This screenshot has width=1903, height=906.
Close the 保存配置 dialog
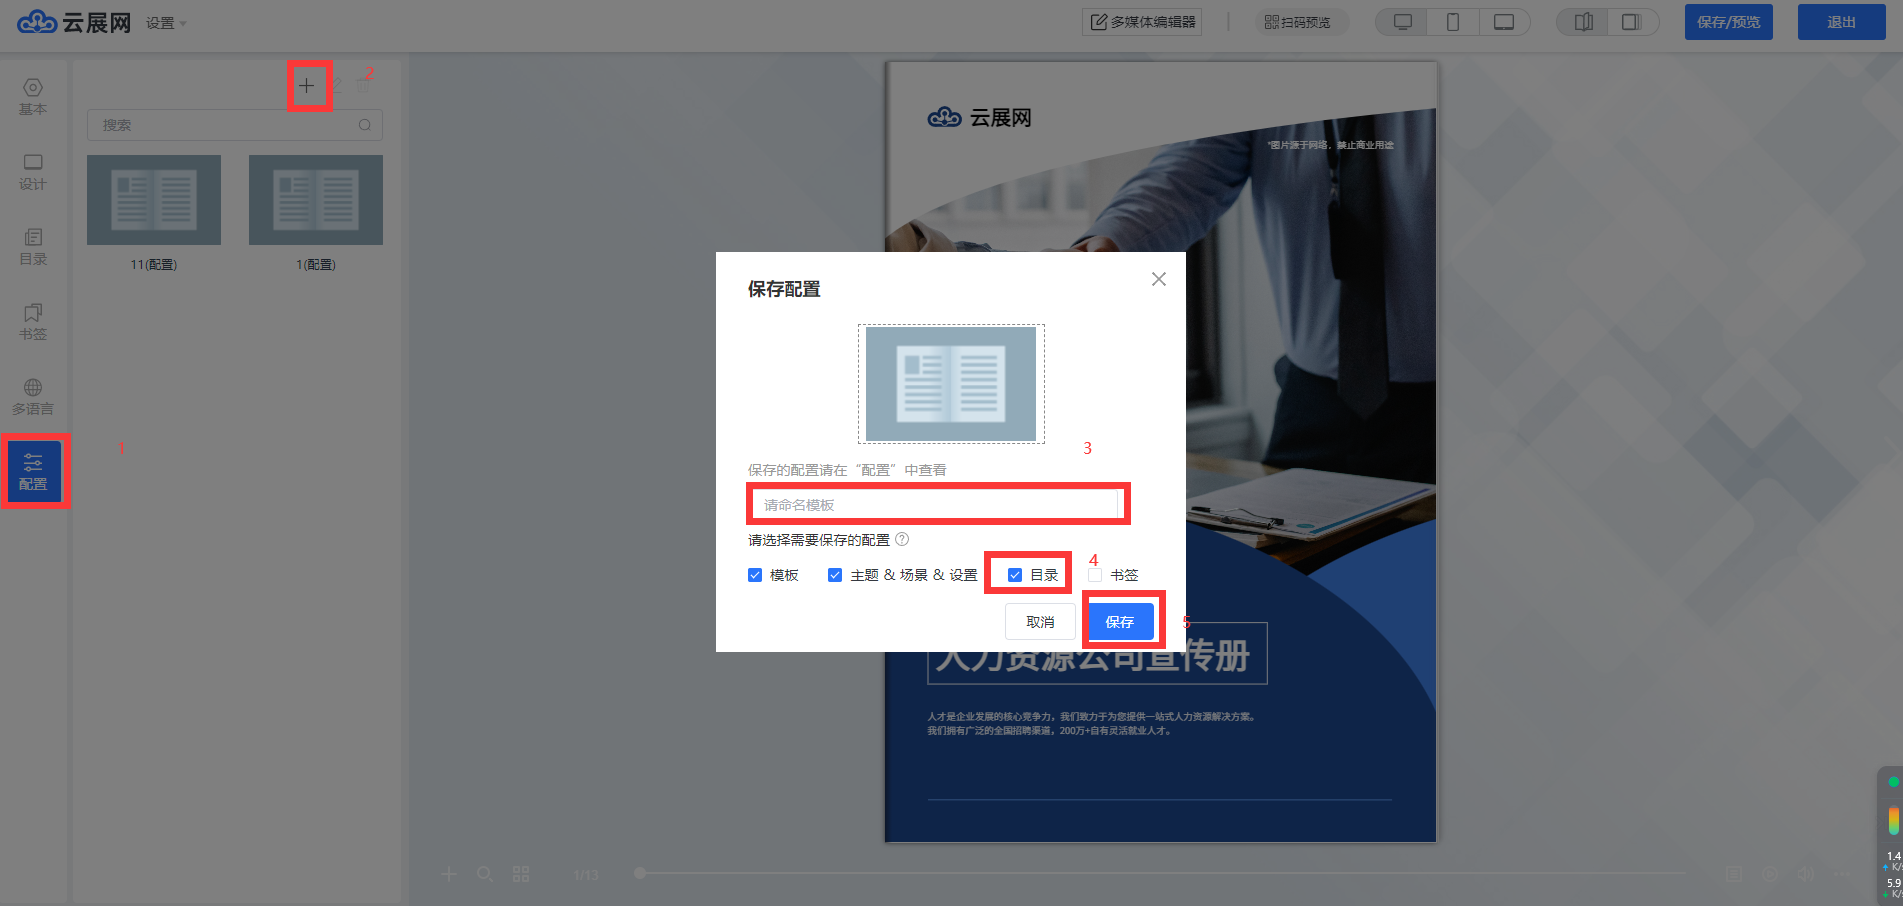[1158, 279]
